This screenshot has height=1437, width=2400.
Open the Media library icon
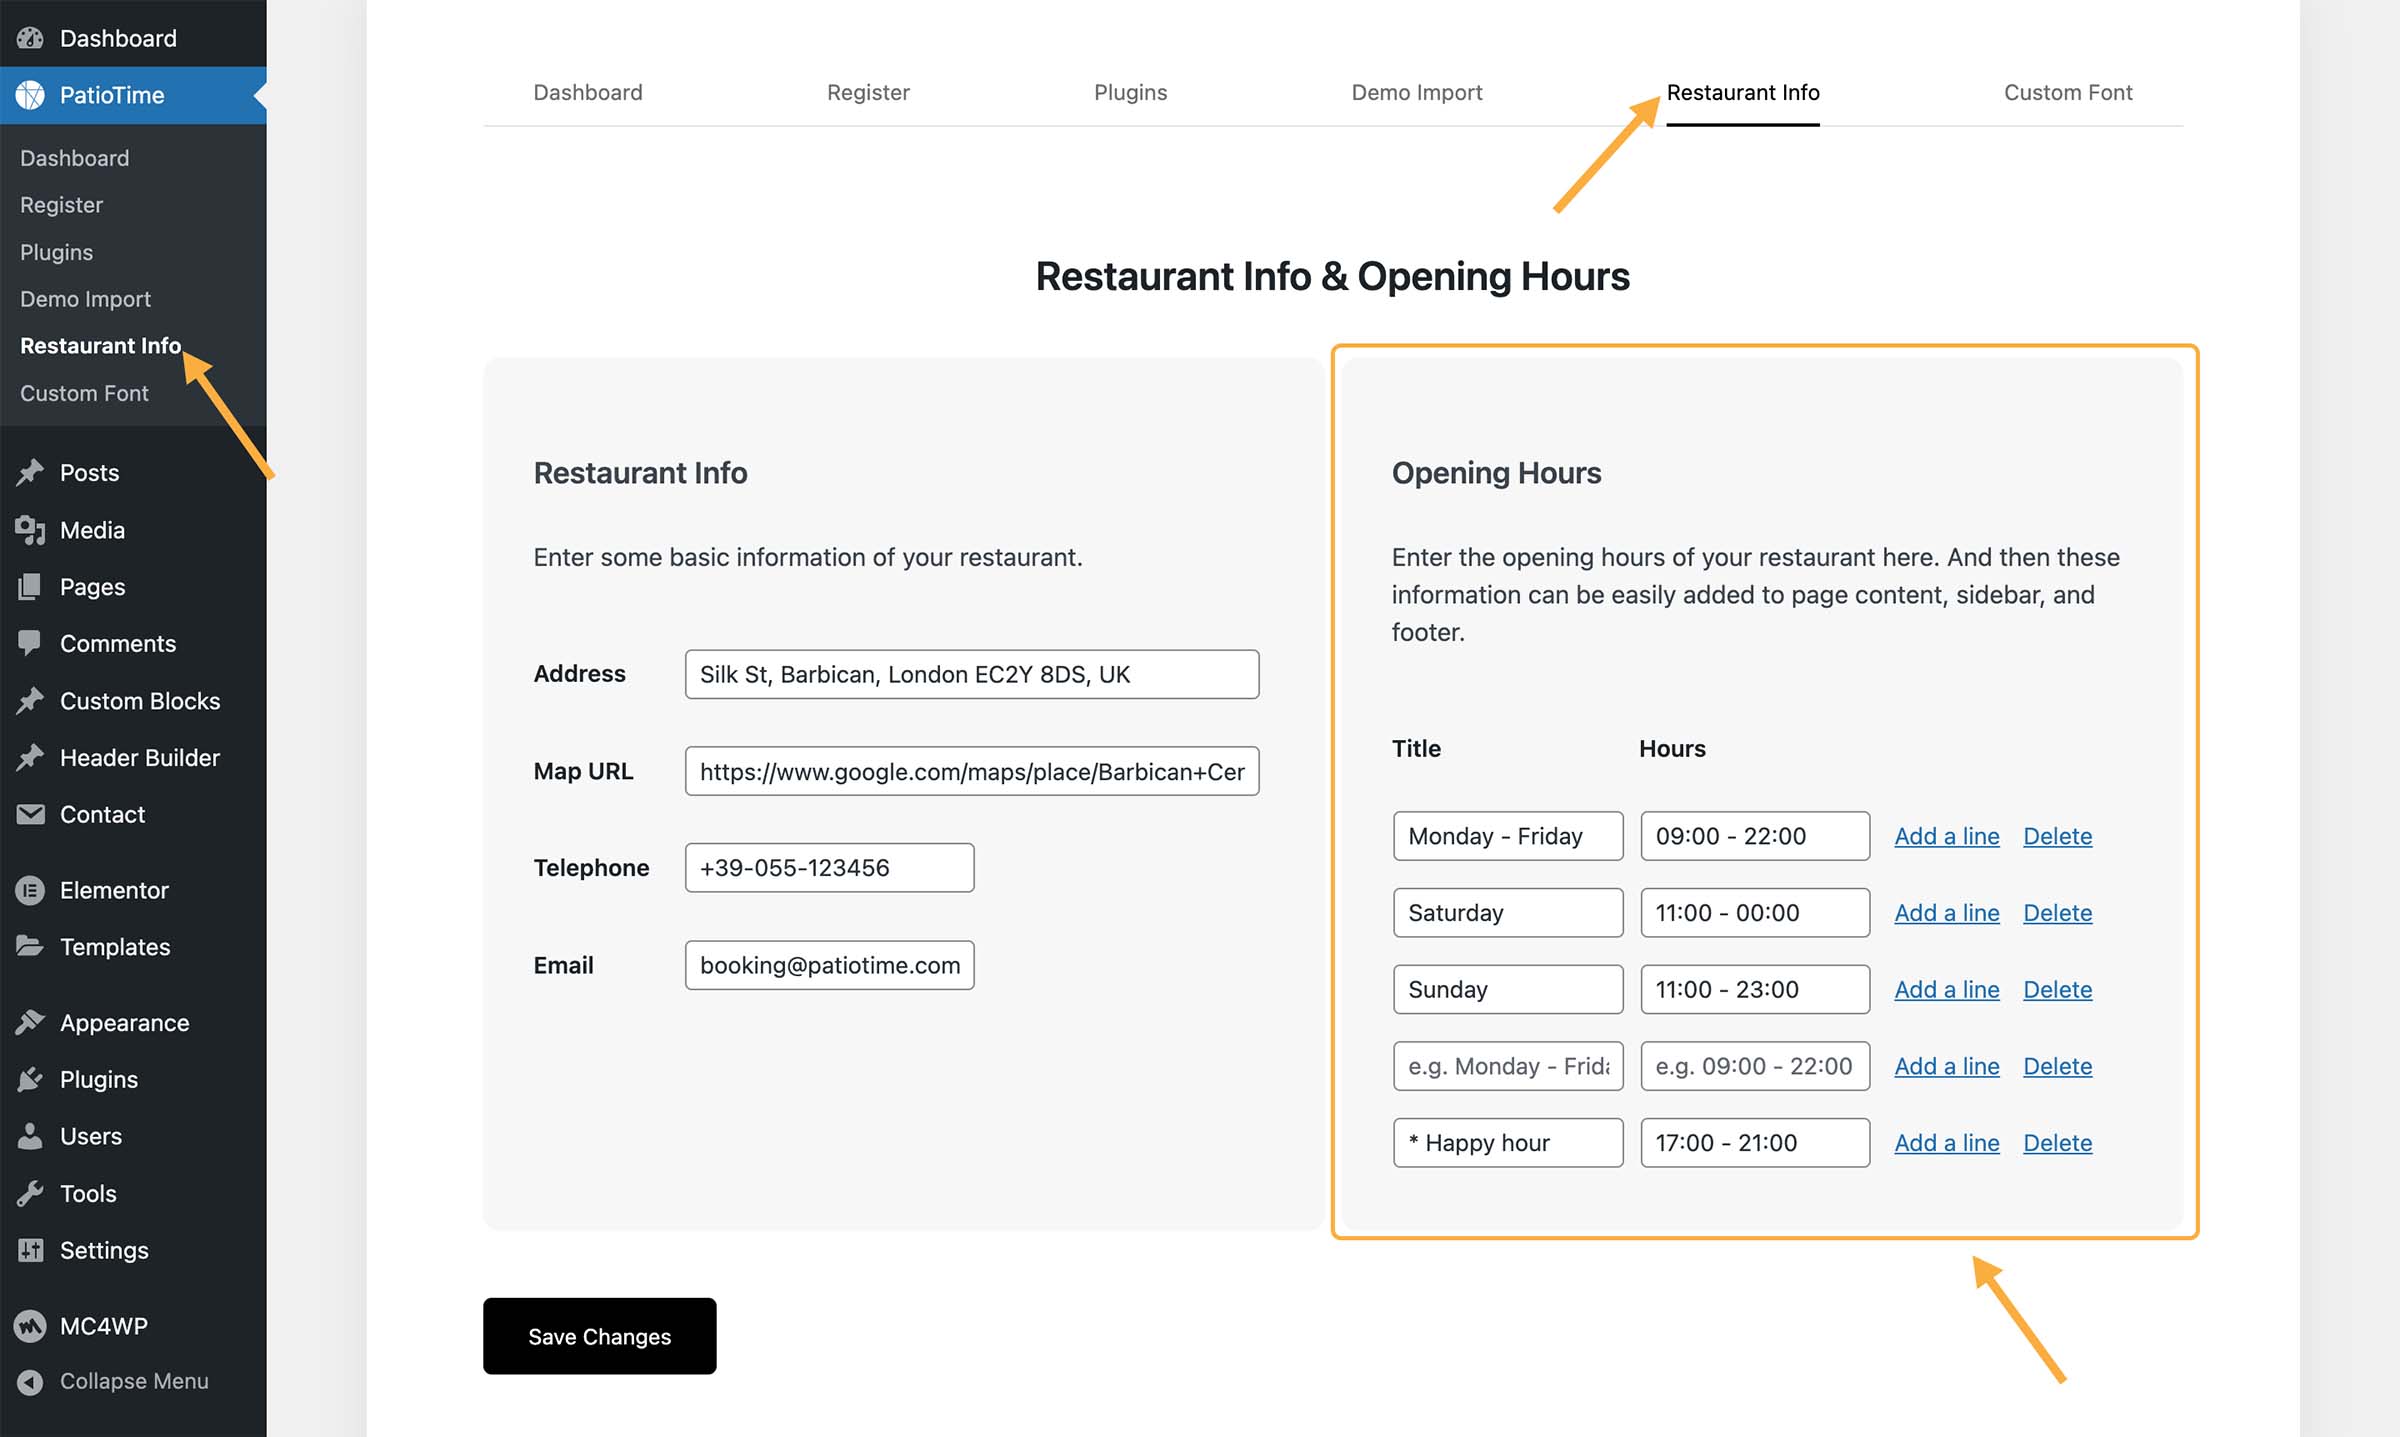coord(31,529)
